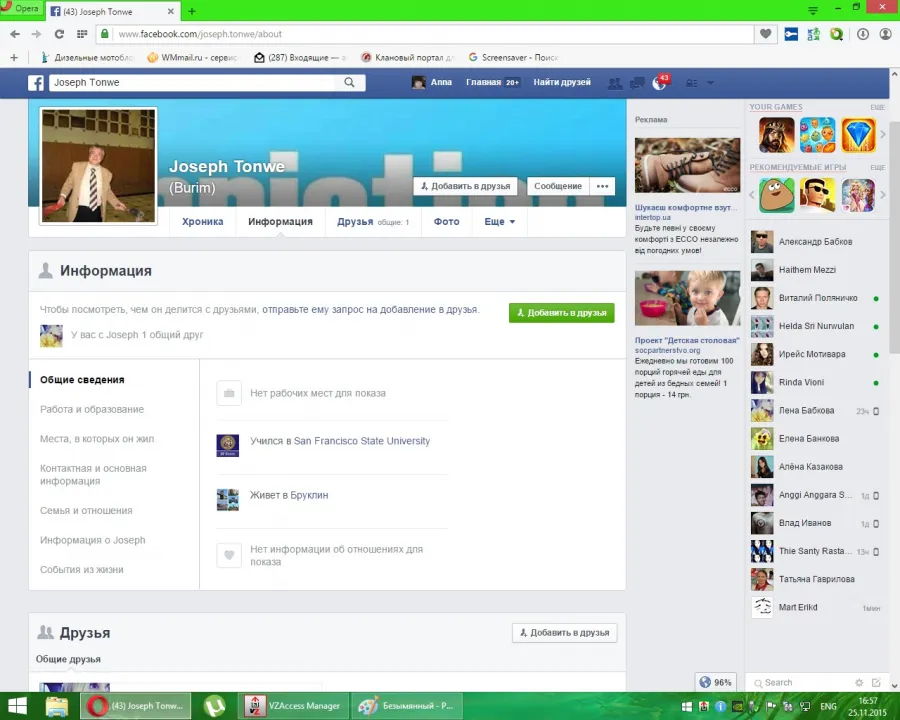Click the San Francisco State University logo icon
This screenshot has height=720, width=900.
227,446
